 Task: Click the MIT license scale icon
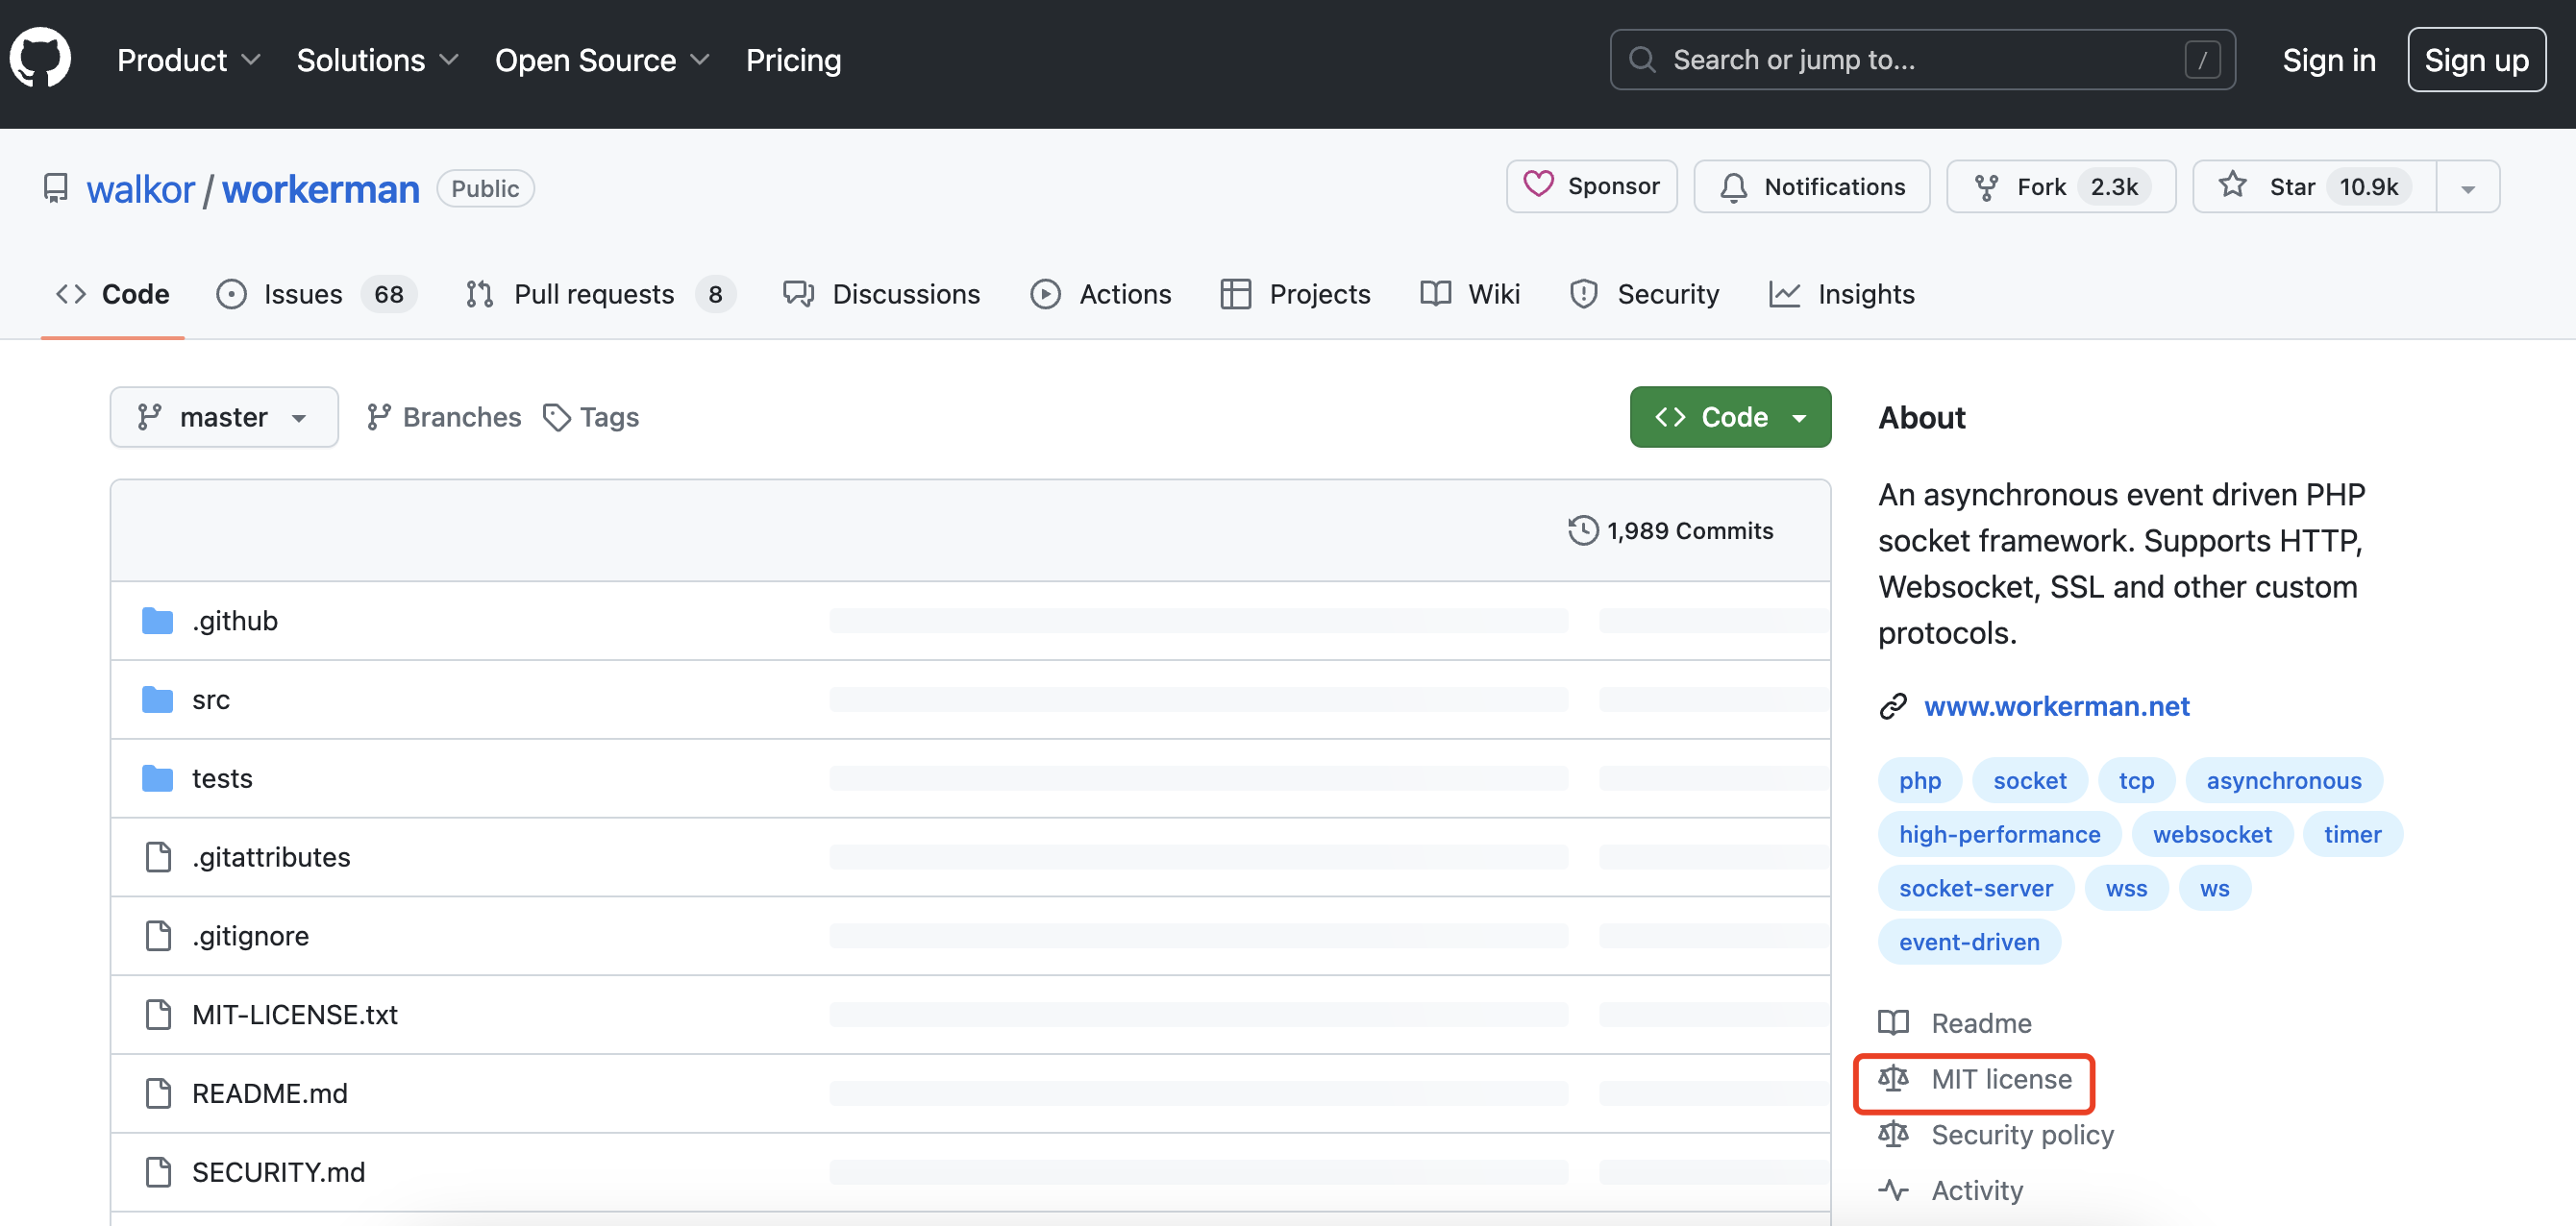point(1893,1079)
